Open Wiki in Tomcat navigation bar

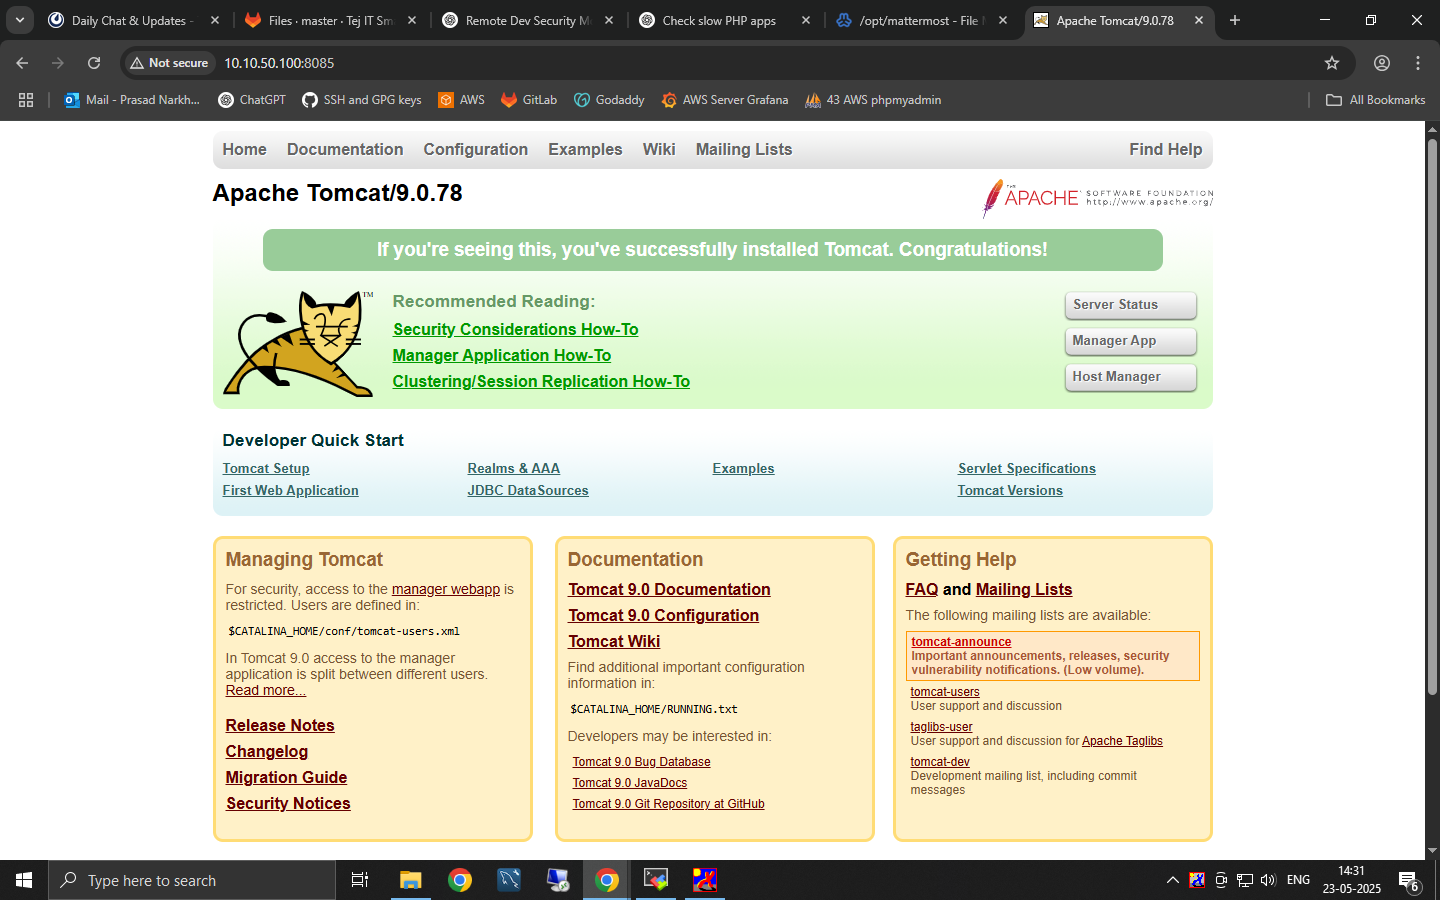pos(659,149)
